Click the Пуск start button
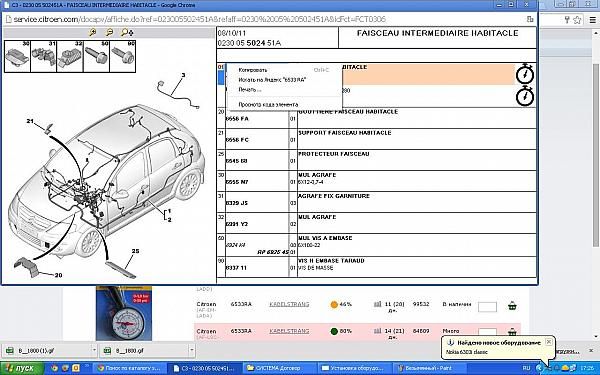The width and height of the screenshot is (600, 375). (x=22, y=368)
